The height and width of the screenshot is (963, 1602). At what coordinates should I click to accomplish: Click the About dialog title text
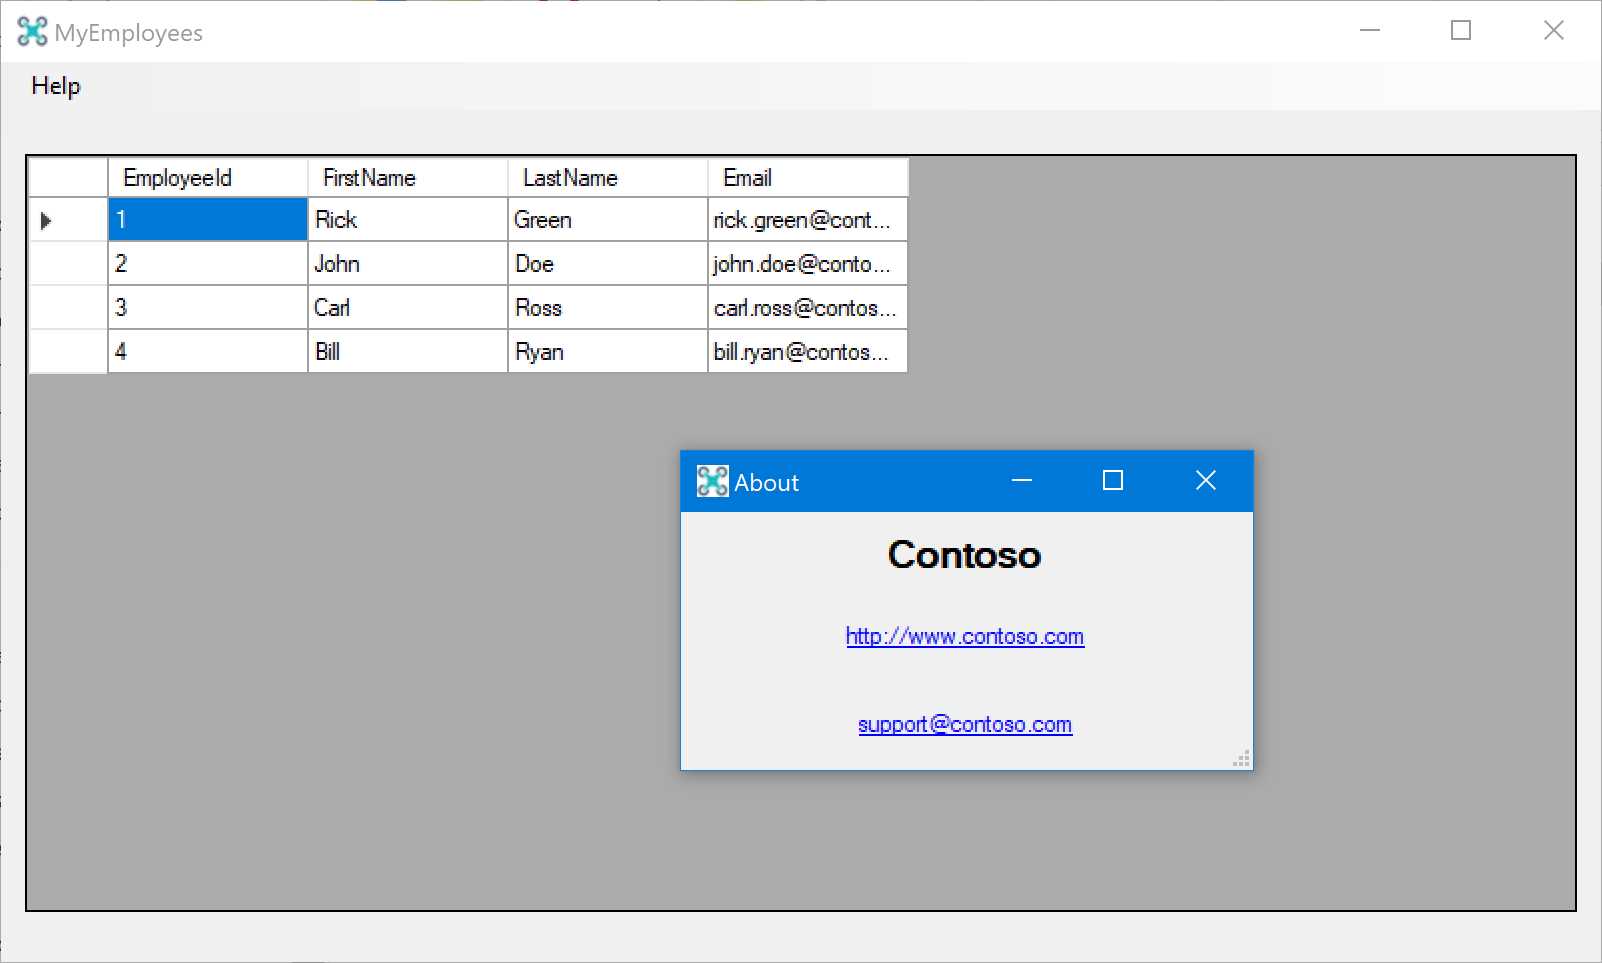click(x=767, y=483)
